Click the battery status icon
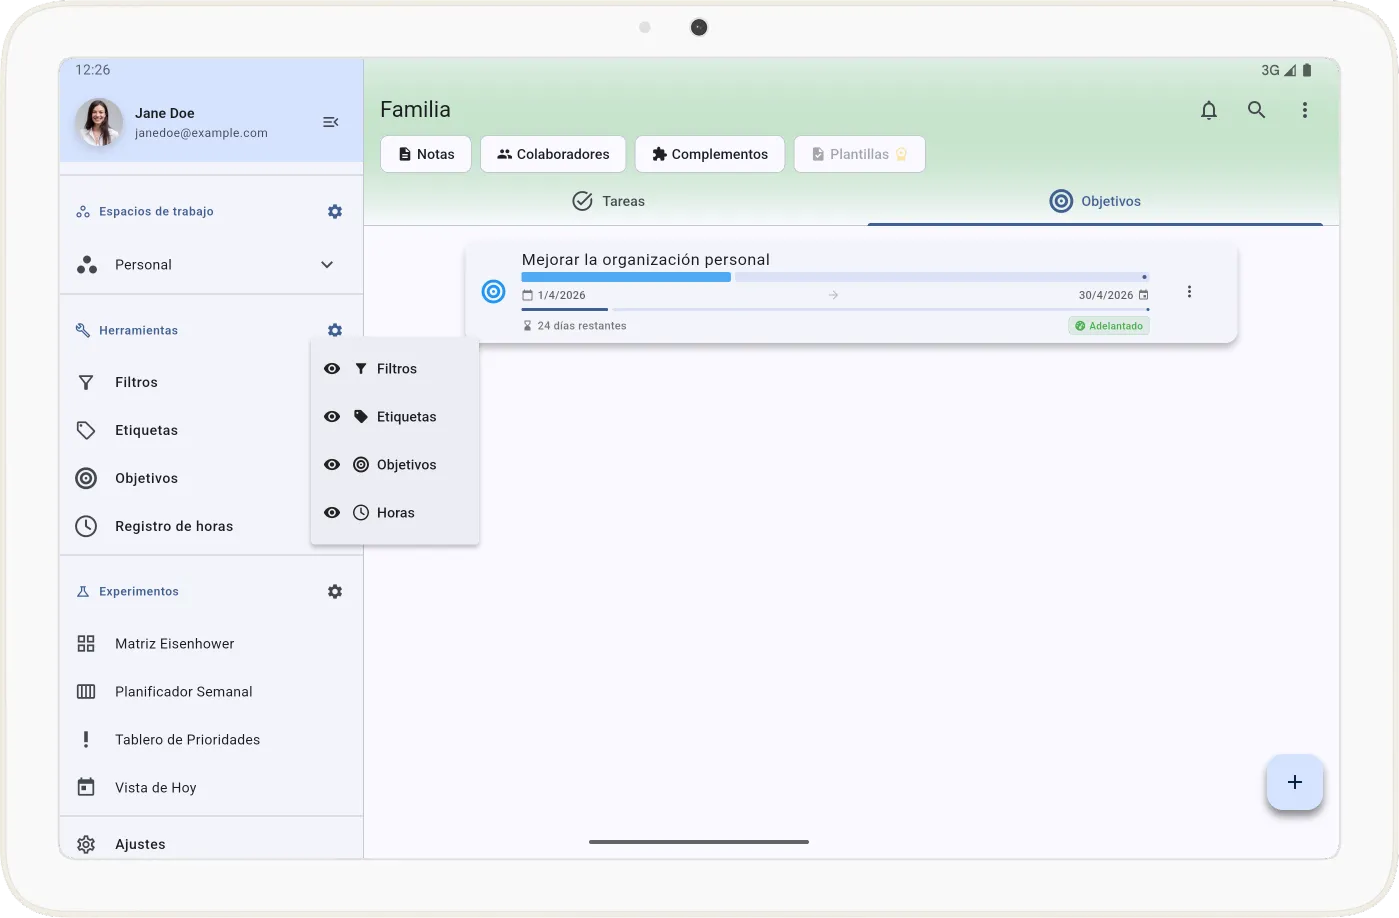The height and width of the screenshot is (918, 1399). 1307,70
